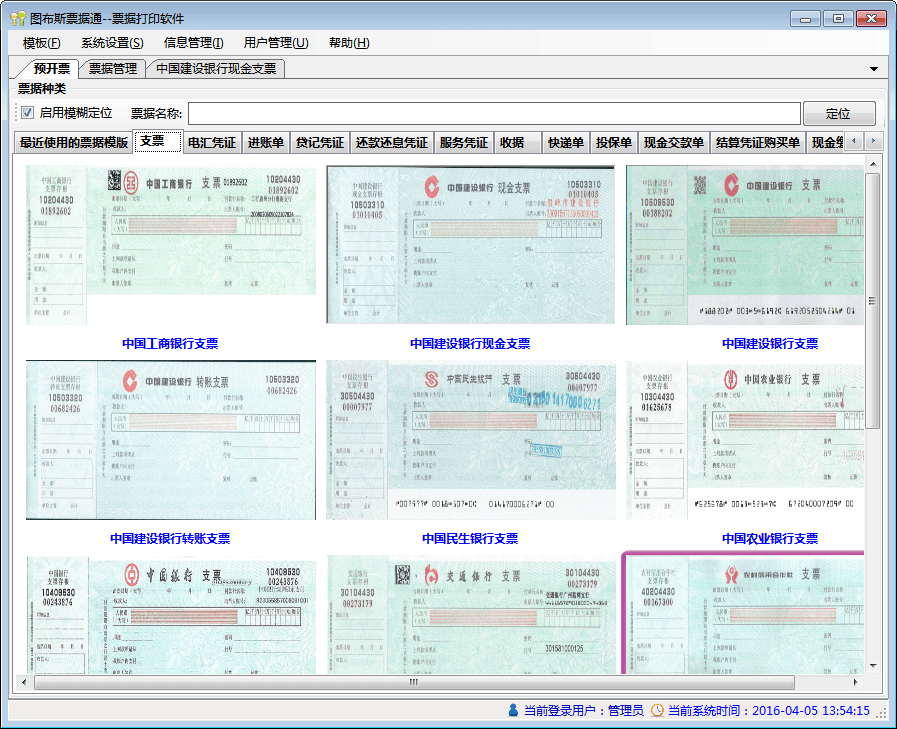Open the 系统设置(S) menu
This screenshot has width=897, height=729.
click(112, 43)
